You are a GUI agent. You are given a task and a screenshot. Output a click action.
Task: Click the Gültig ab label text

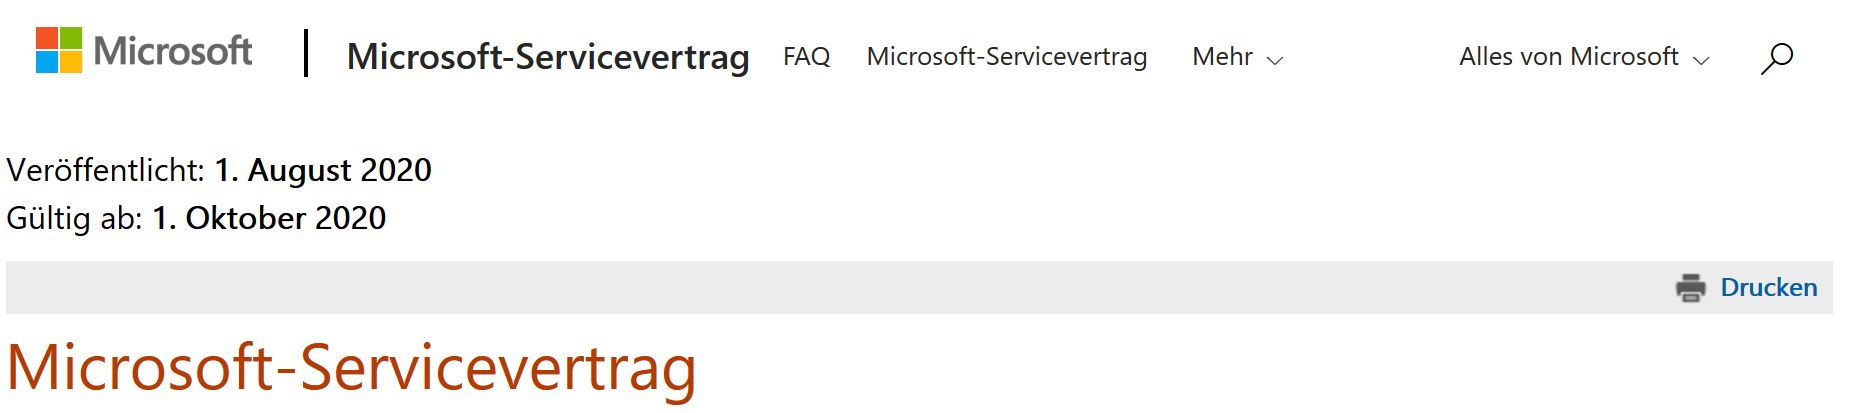75,219
